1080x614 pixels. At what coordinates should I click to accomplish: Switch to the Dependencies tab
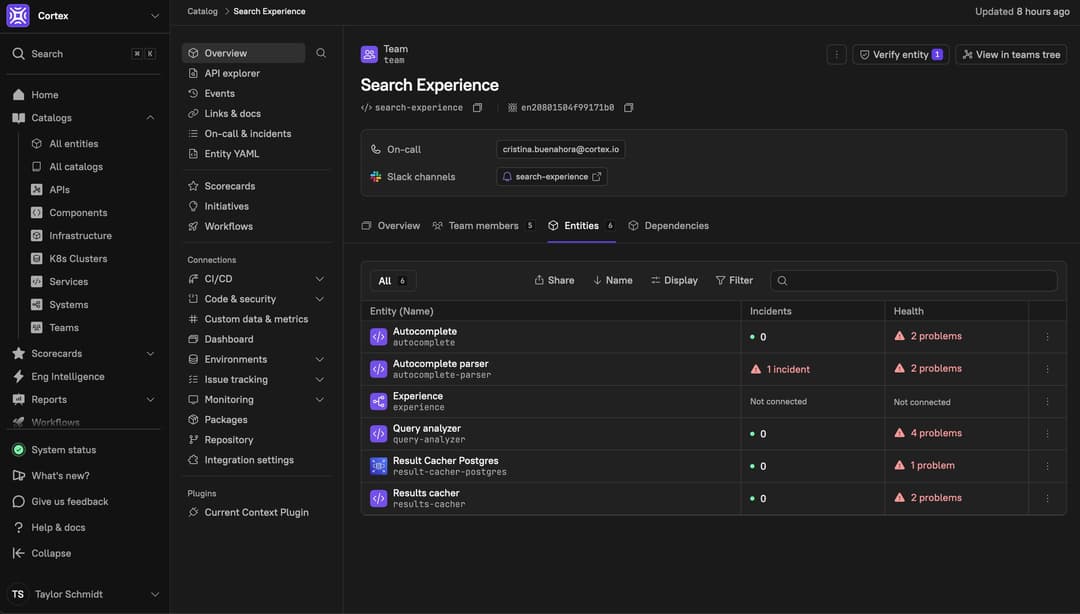tap(669, 224)
